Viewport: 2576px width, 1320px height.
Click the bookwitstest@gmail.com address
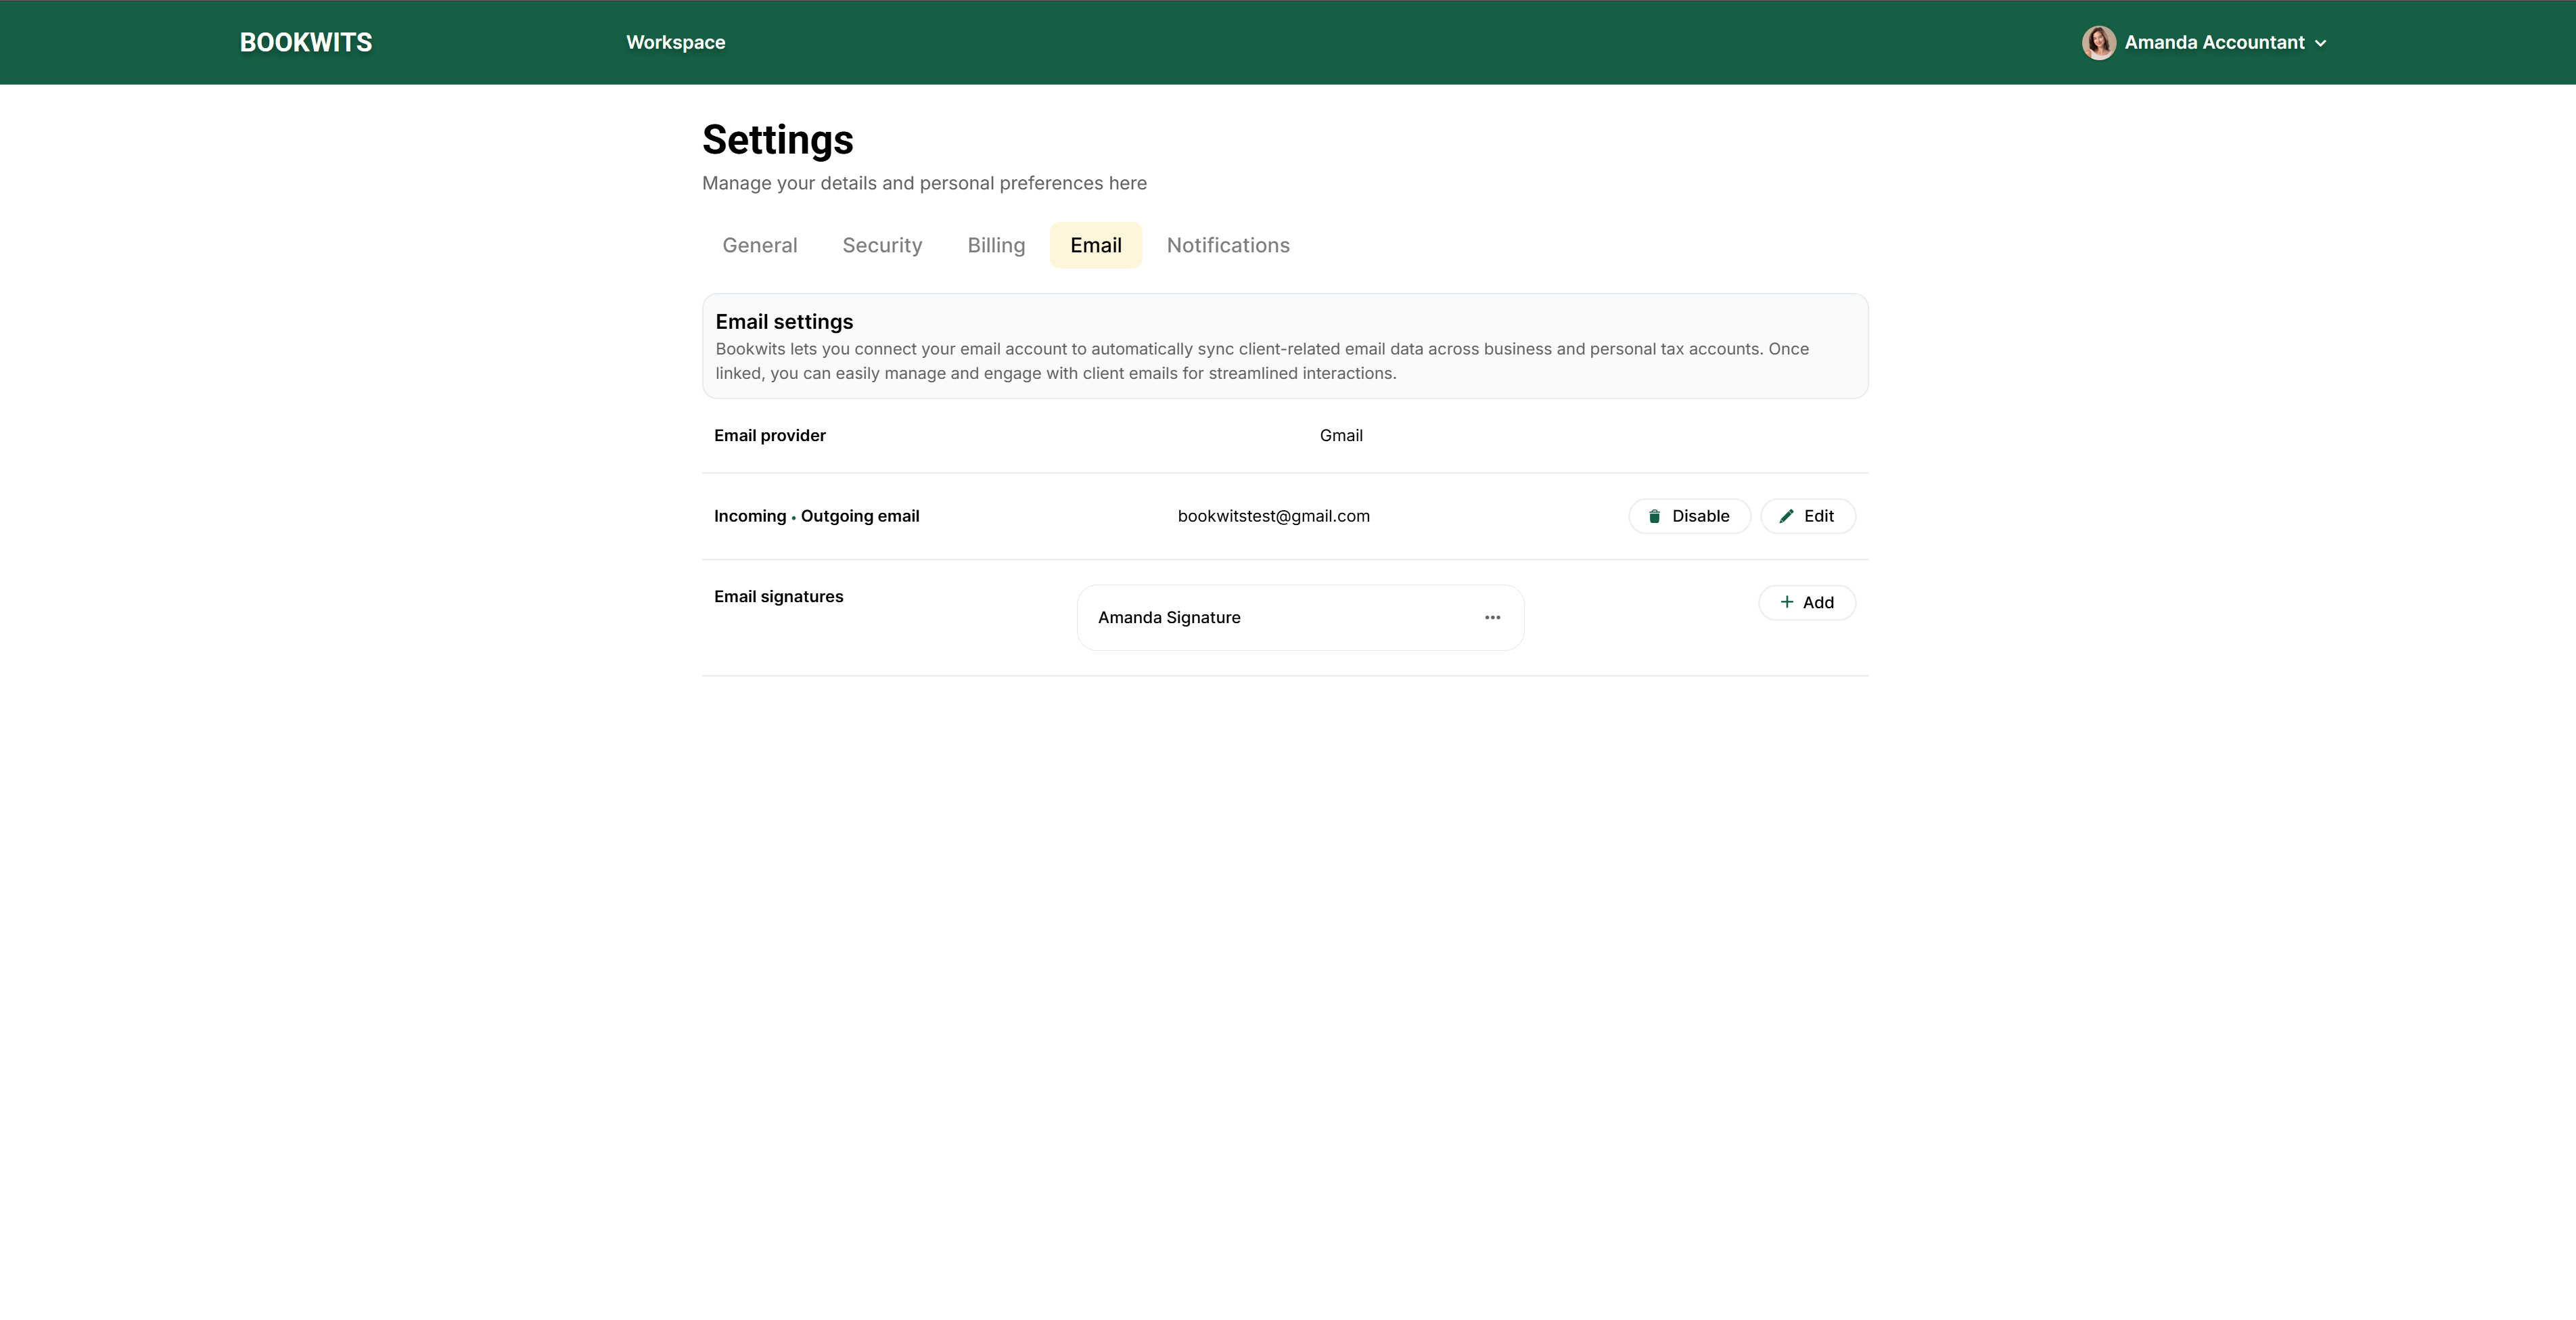pyautogui.click(x=1273, y=516)
